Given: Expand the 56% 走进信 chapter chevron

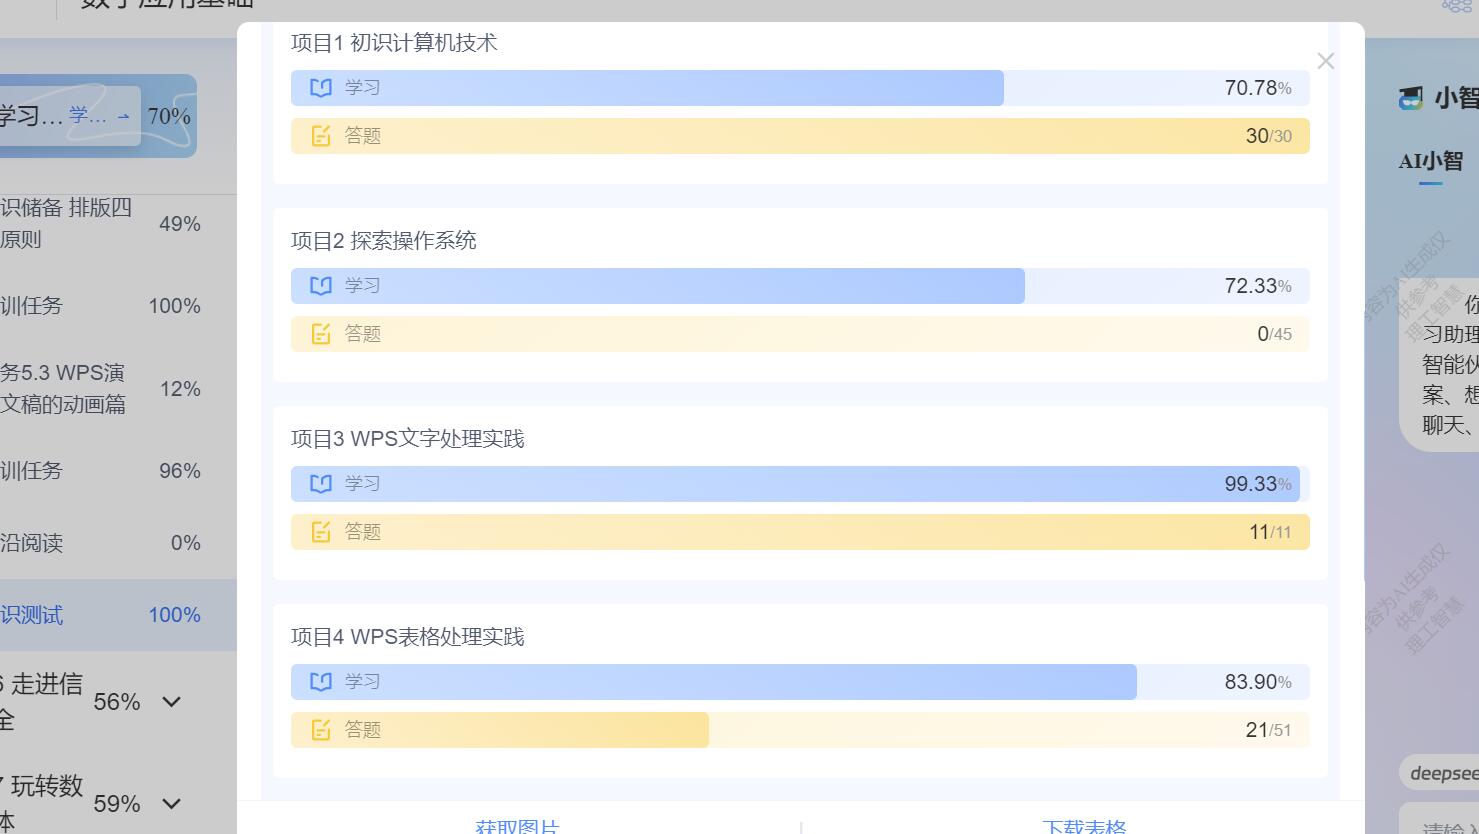Looking at the screenshot, I should pos(172,702).
